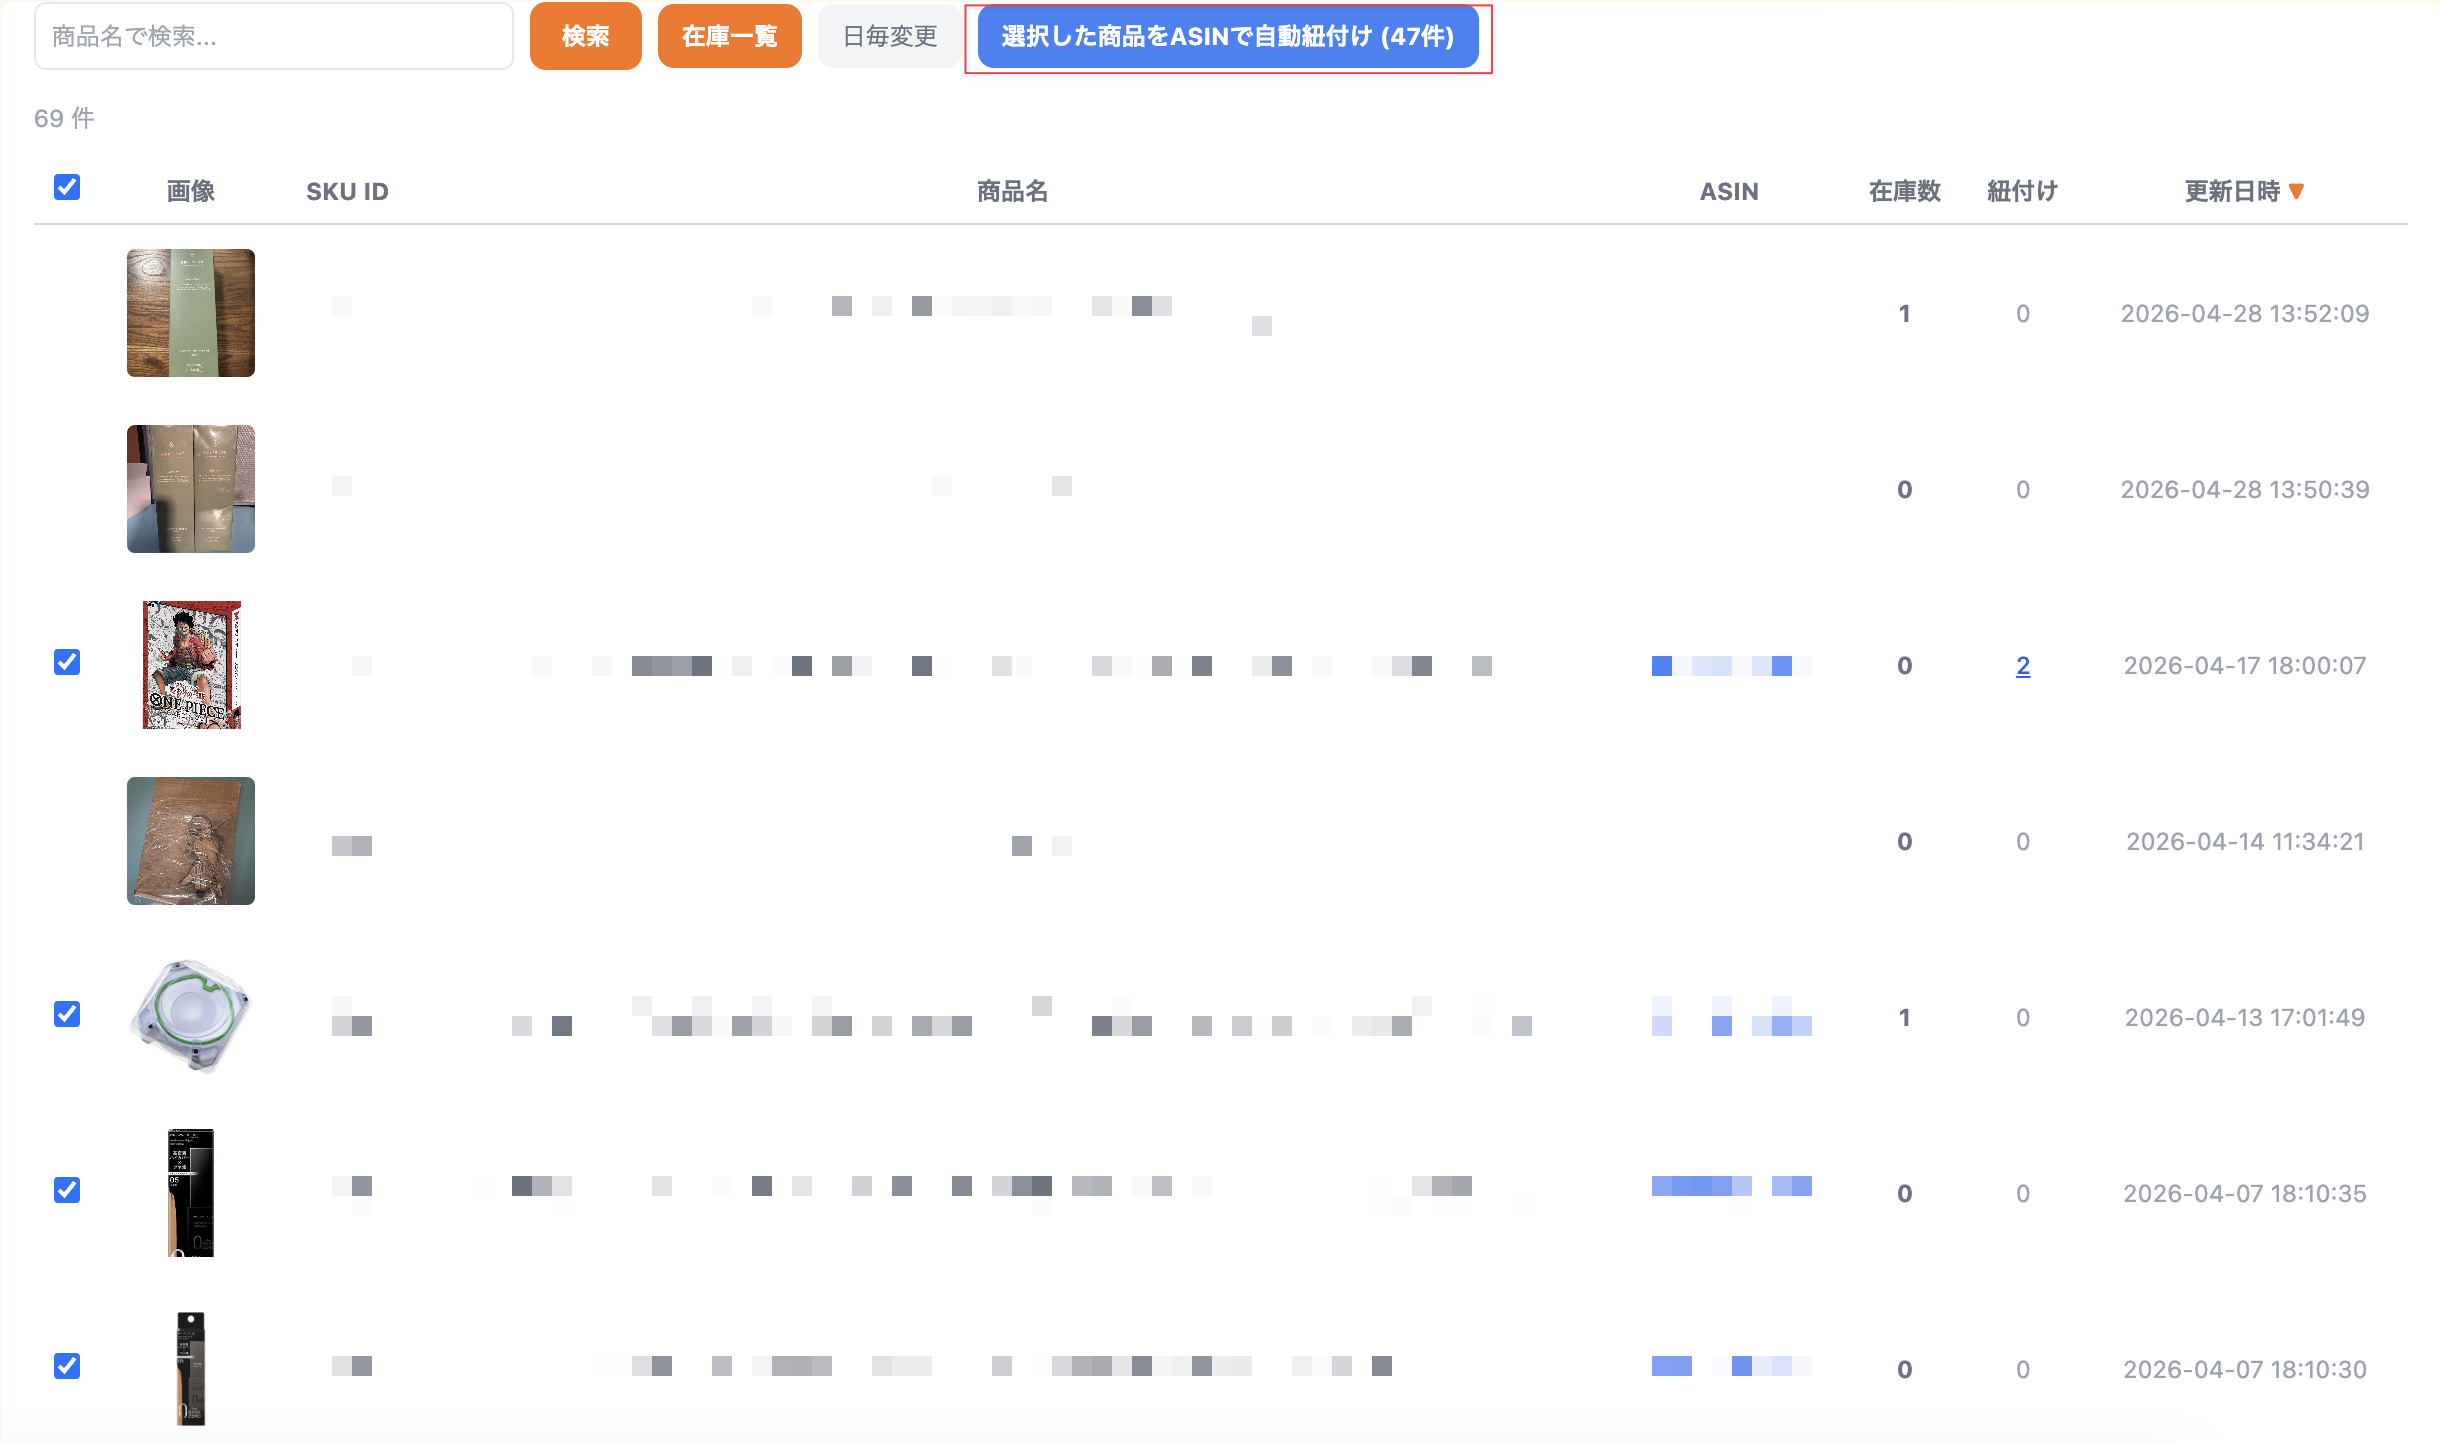
Task: Open the 在庫一覧 inventory list
Action: [x=729, y=37]
